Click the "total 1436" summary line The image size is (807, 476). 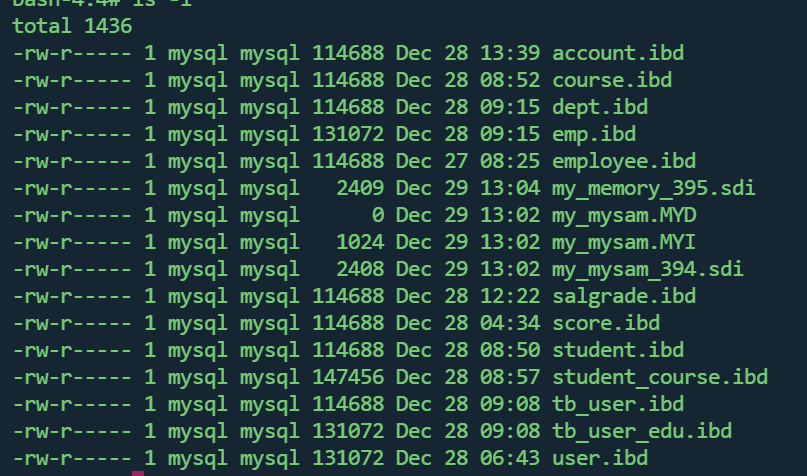(72, 26)
